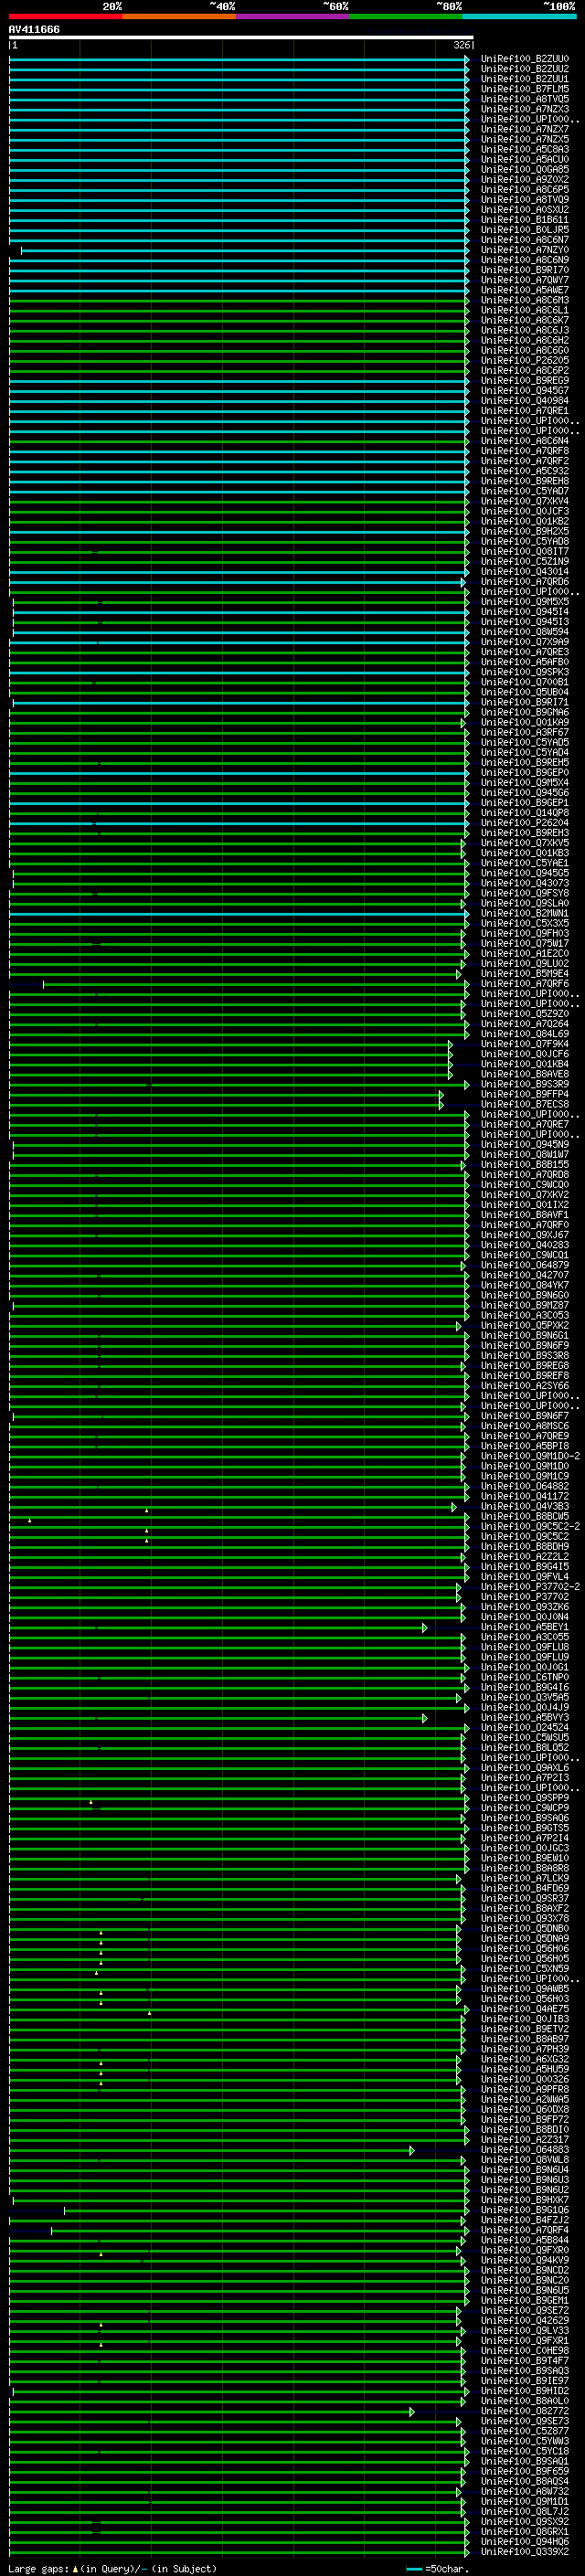Select the UniRef100_B9IE97 entry
This screenshot has height=2576, width=585.
coord(525,2381)
